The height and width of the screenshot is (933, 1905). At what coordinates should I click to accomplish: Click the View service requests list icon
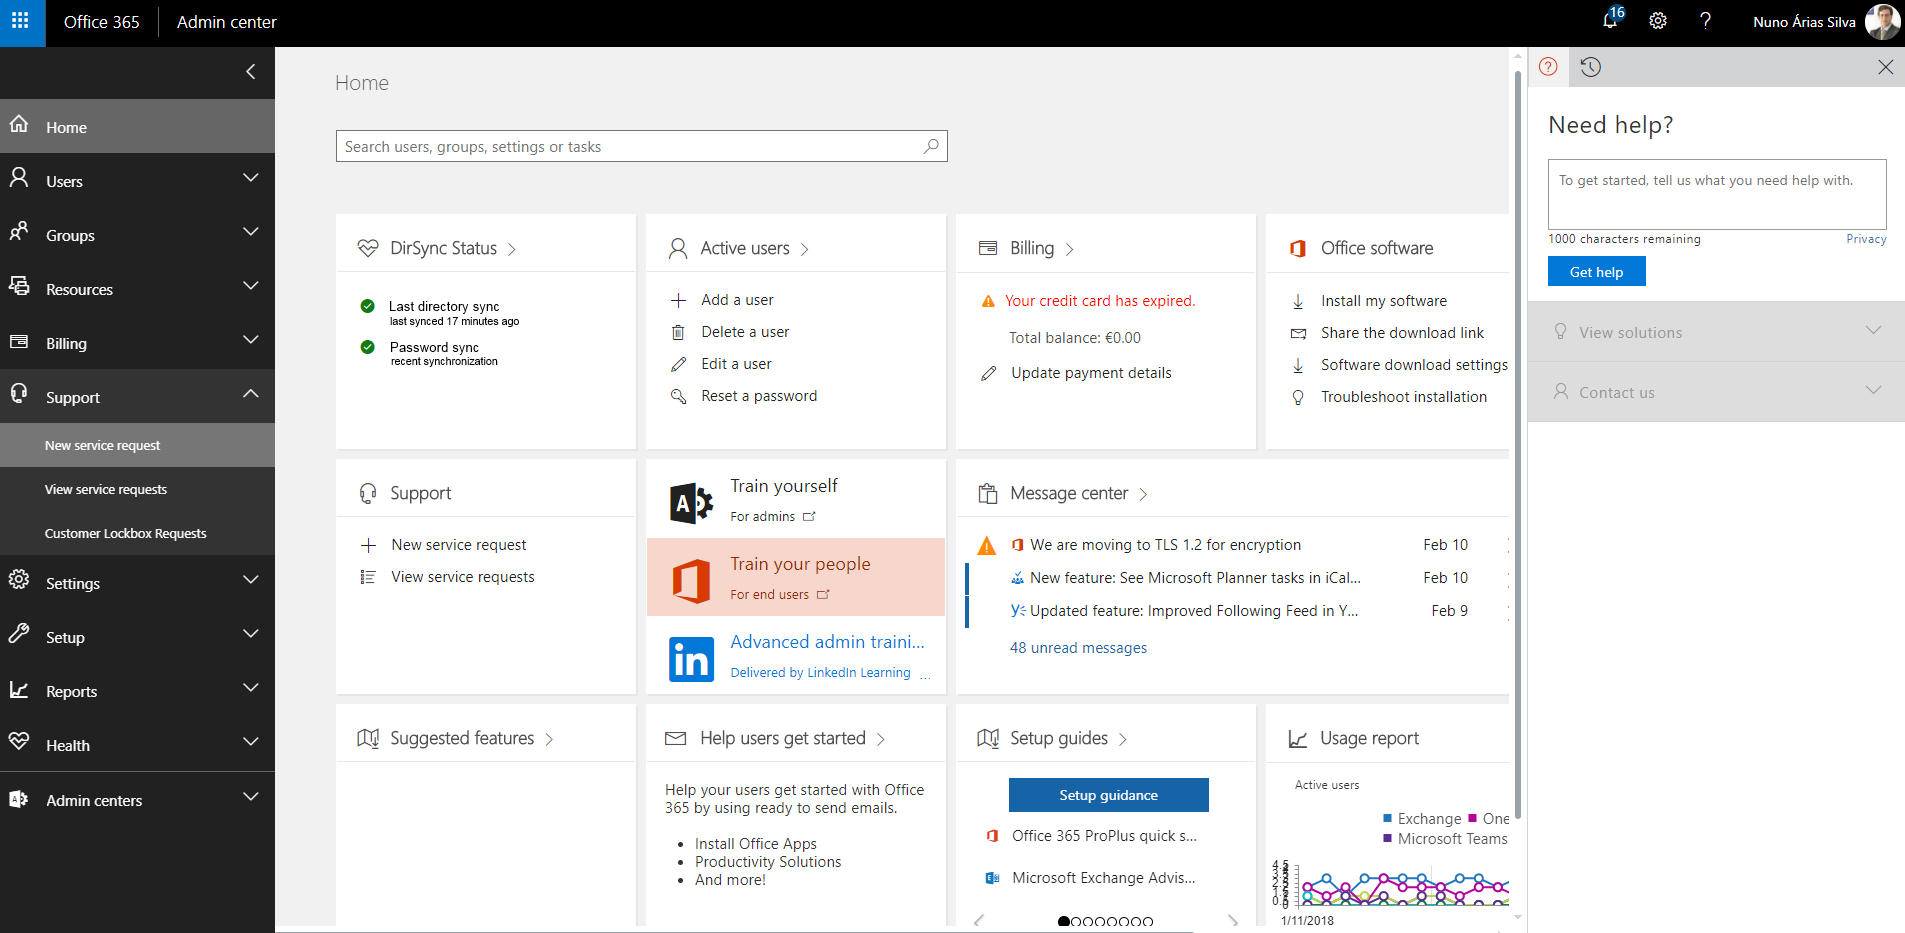coord(368,577)
